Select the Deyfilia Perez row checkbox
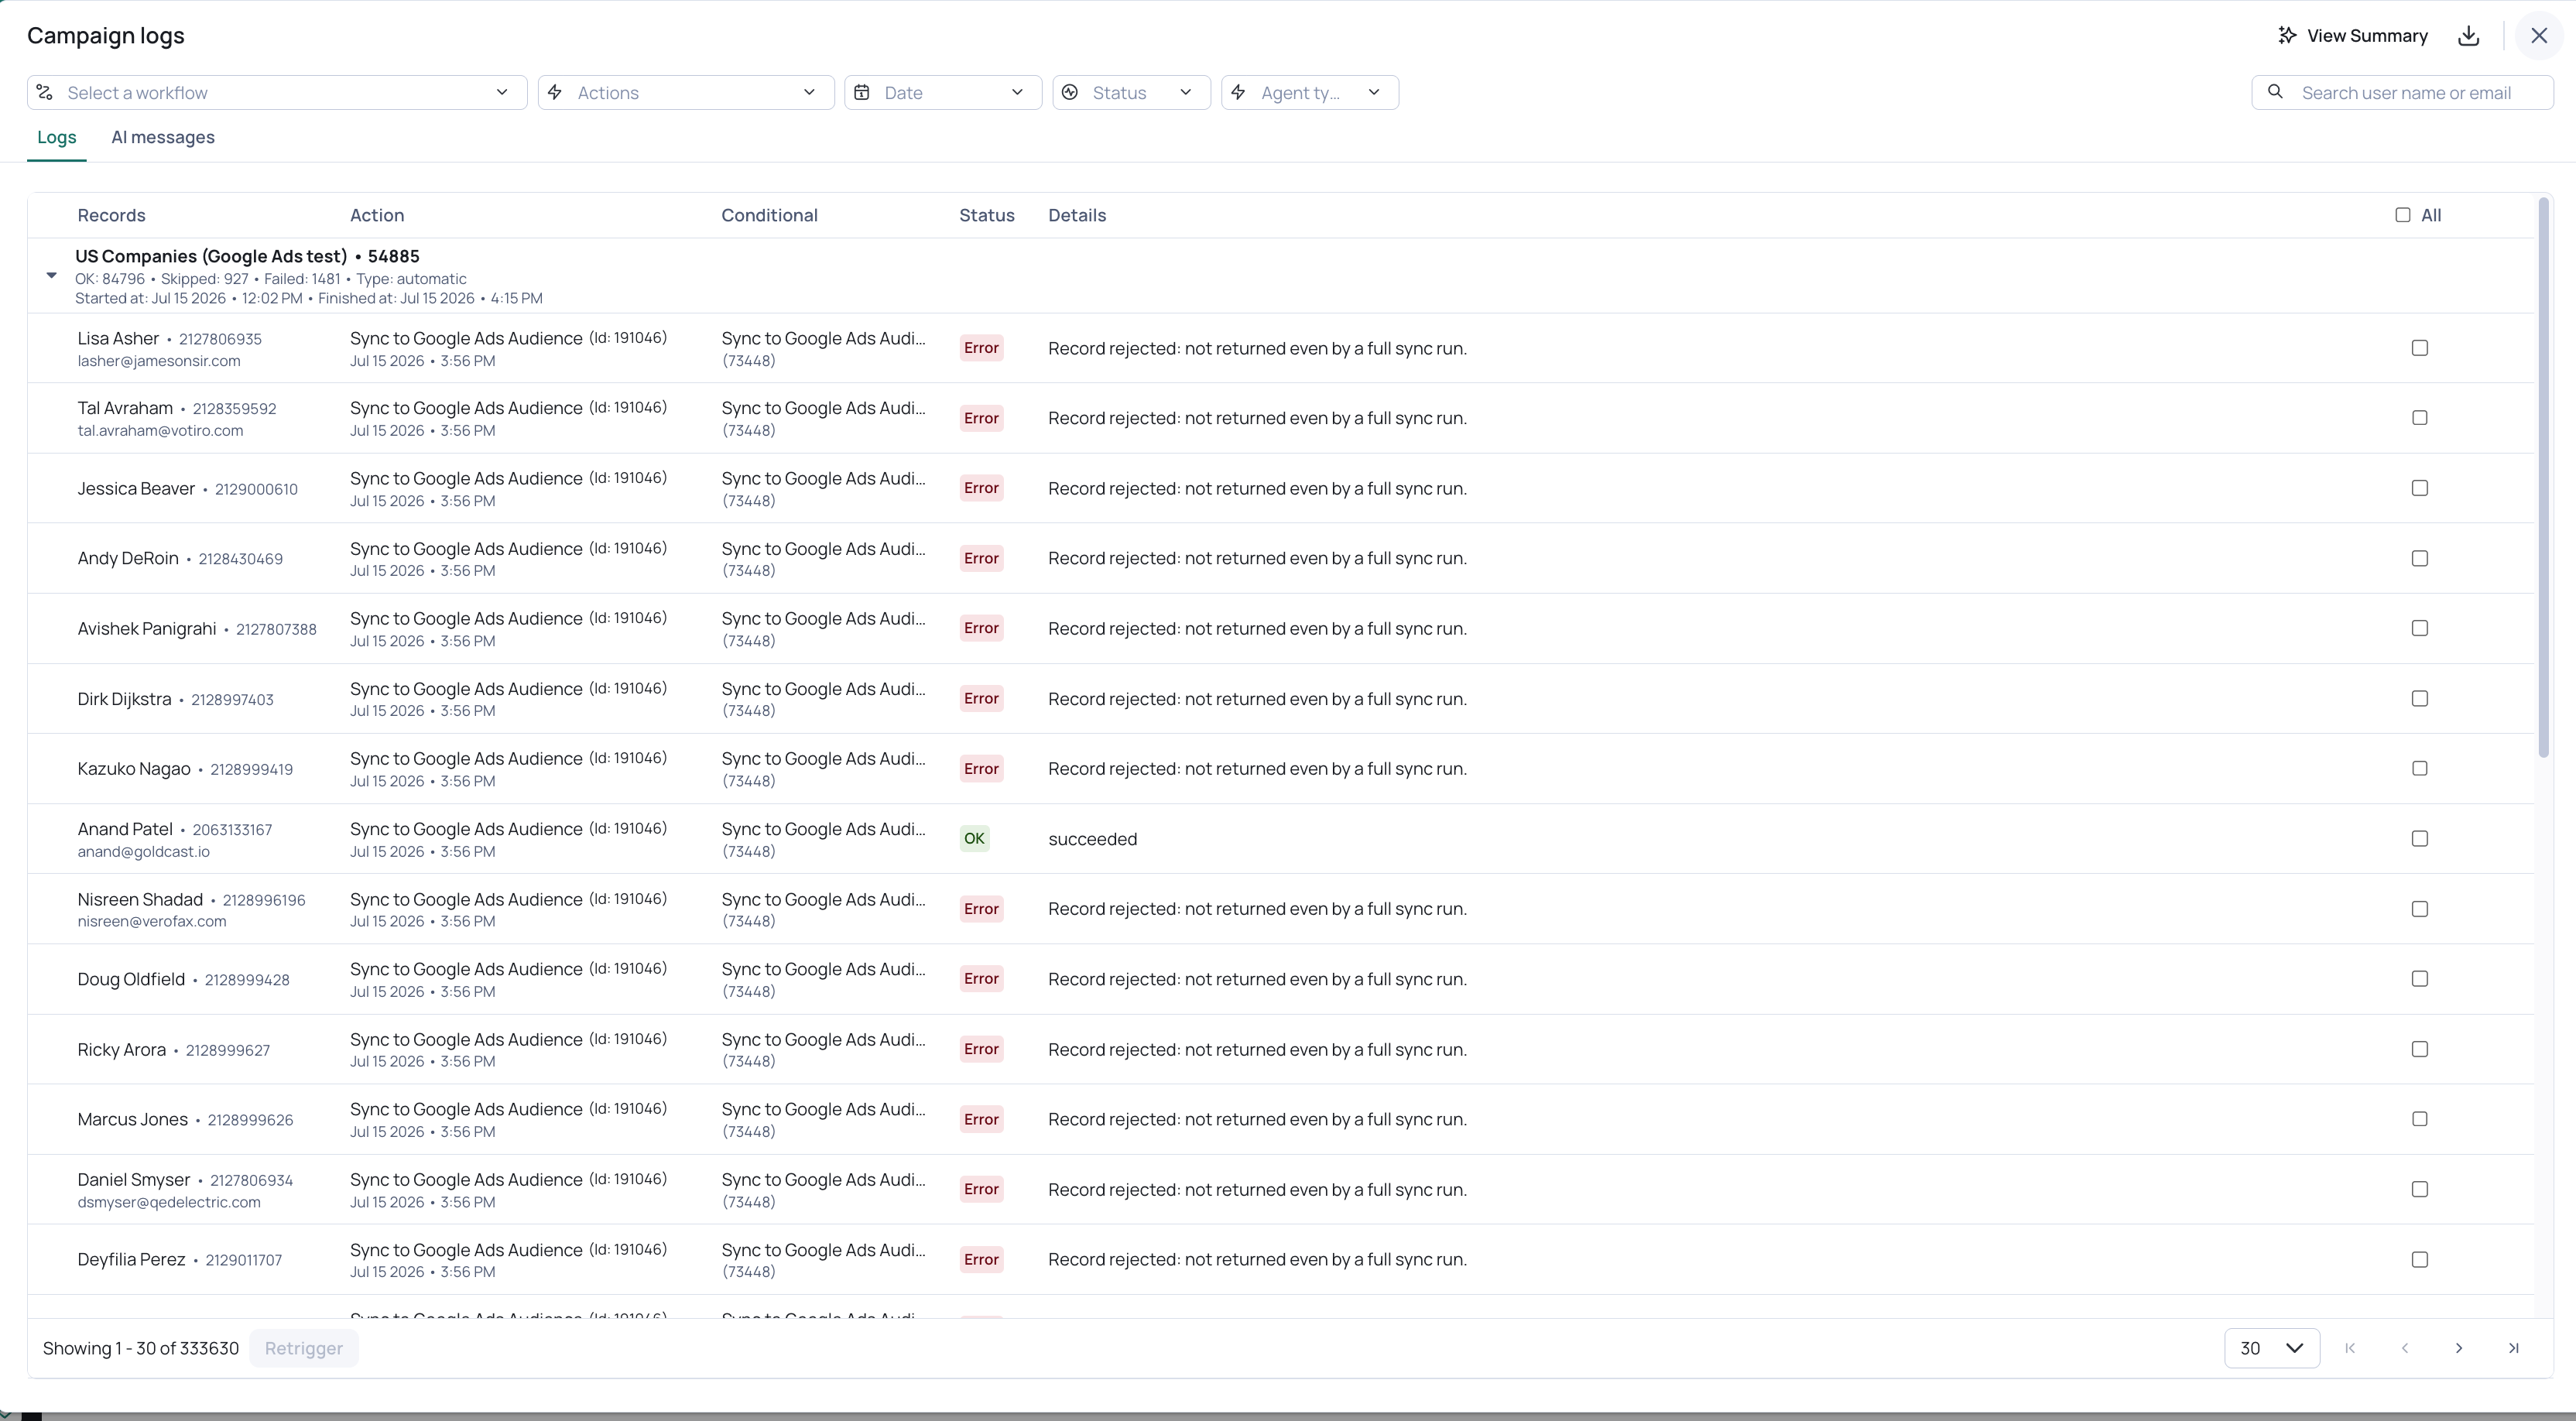This screenshot has height=1421, width=2576. tap(2420, 1260)
